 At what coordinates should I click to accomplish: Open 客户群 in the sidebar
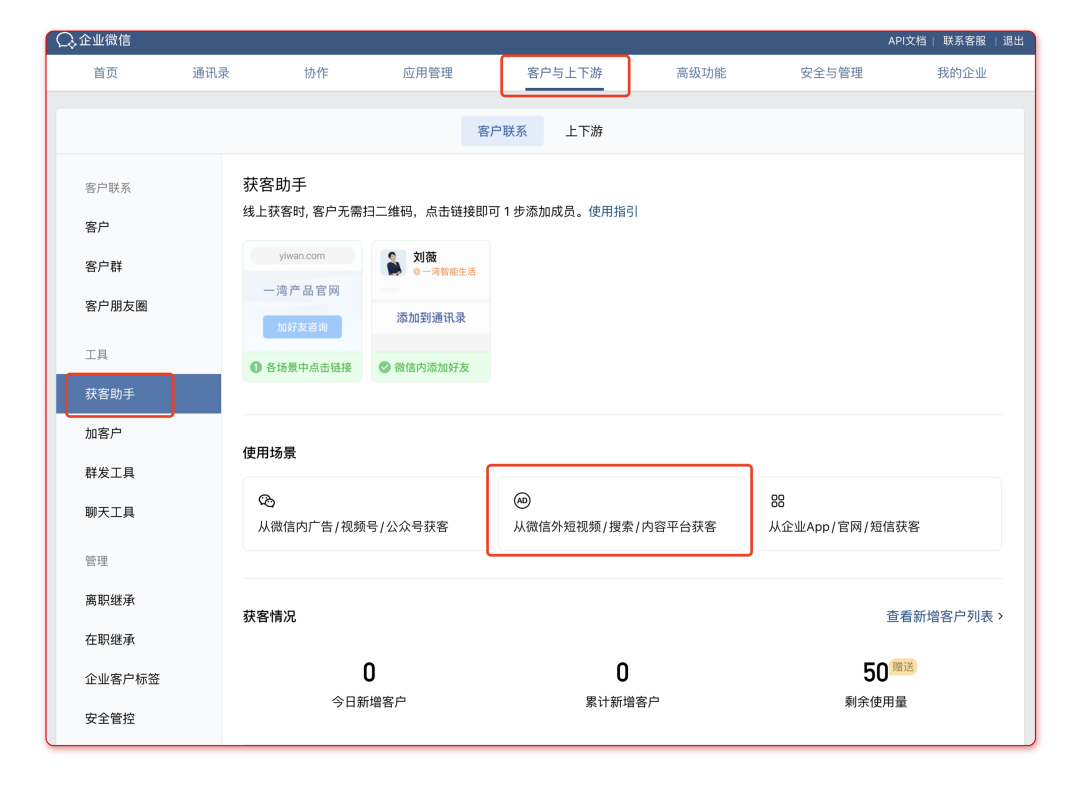104,267
